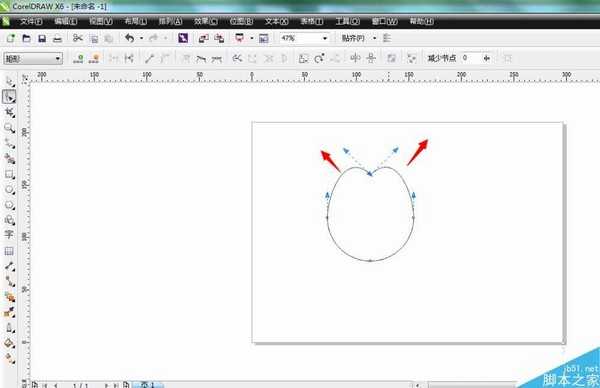Select the Rectangle tool in the toolbox
Viewport: 600px width, 388px height.
pyautogui.click(x=9, y=174)
